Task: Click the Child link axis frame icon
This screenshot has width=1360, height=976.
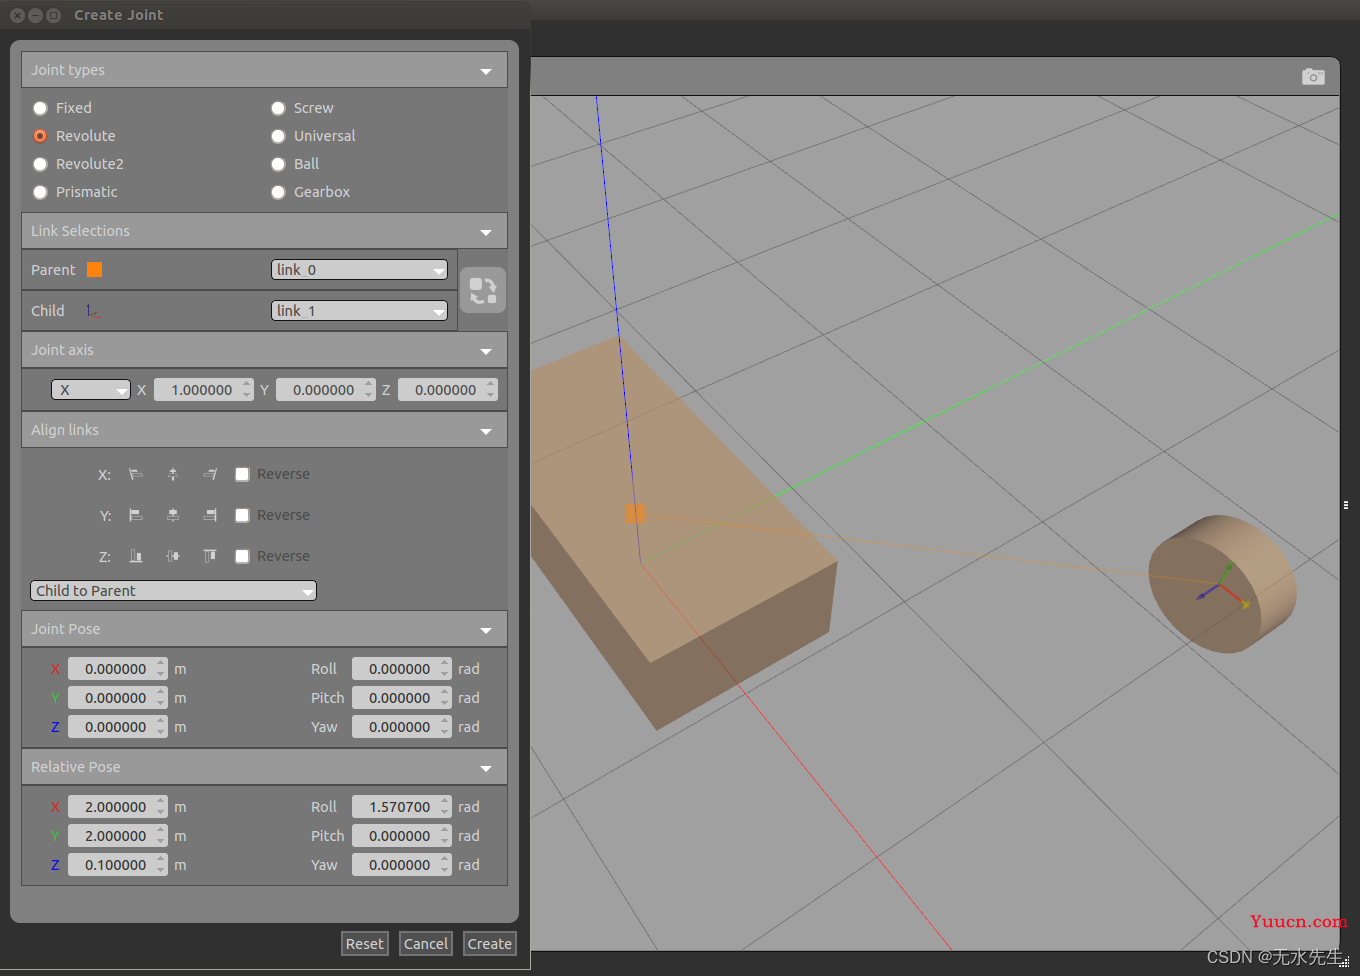Action: 92,311
